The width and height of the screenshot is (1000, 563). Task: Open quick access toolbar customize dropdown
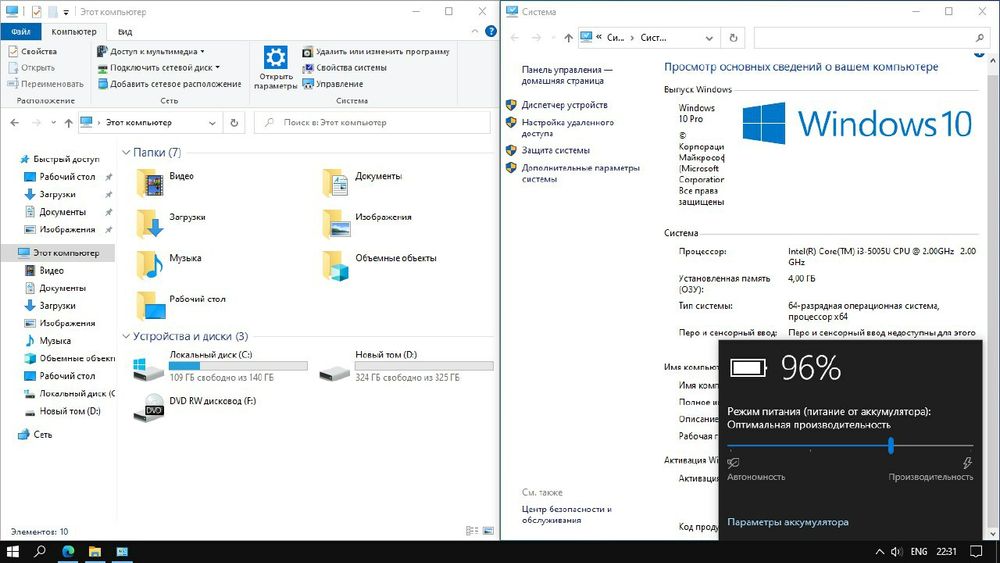click(x=66, y=12)
